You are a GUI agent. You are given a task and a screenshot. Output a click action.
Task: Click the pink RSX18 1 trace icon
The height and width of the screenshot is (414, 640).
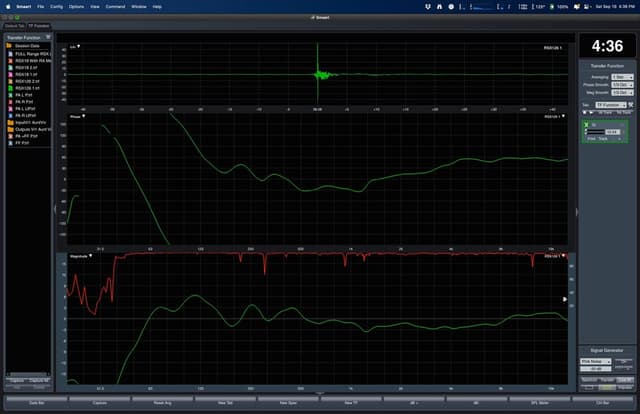point(11,75)
